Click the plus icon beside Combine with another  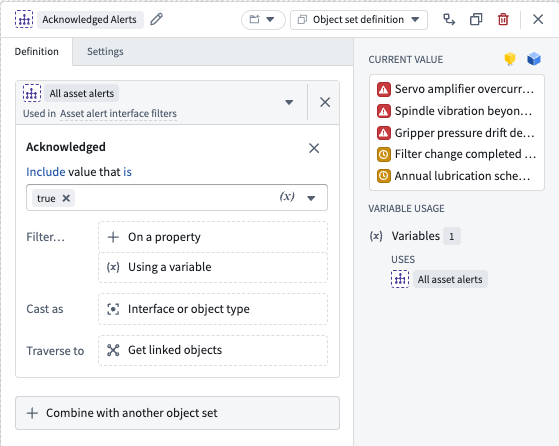click(x=32, y=413)
